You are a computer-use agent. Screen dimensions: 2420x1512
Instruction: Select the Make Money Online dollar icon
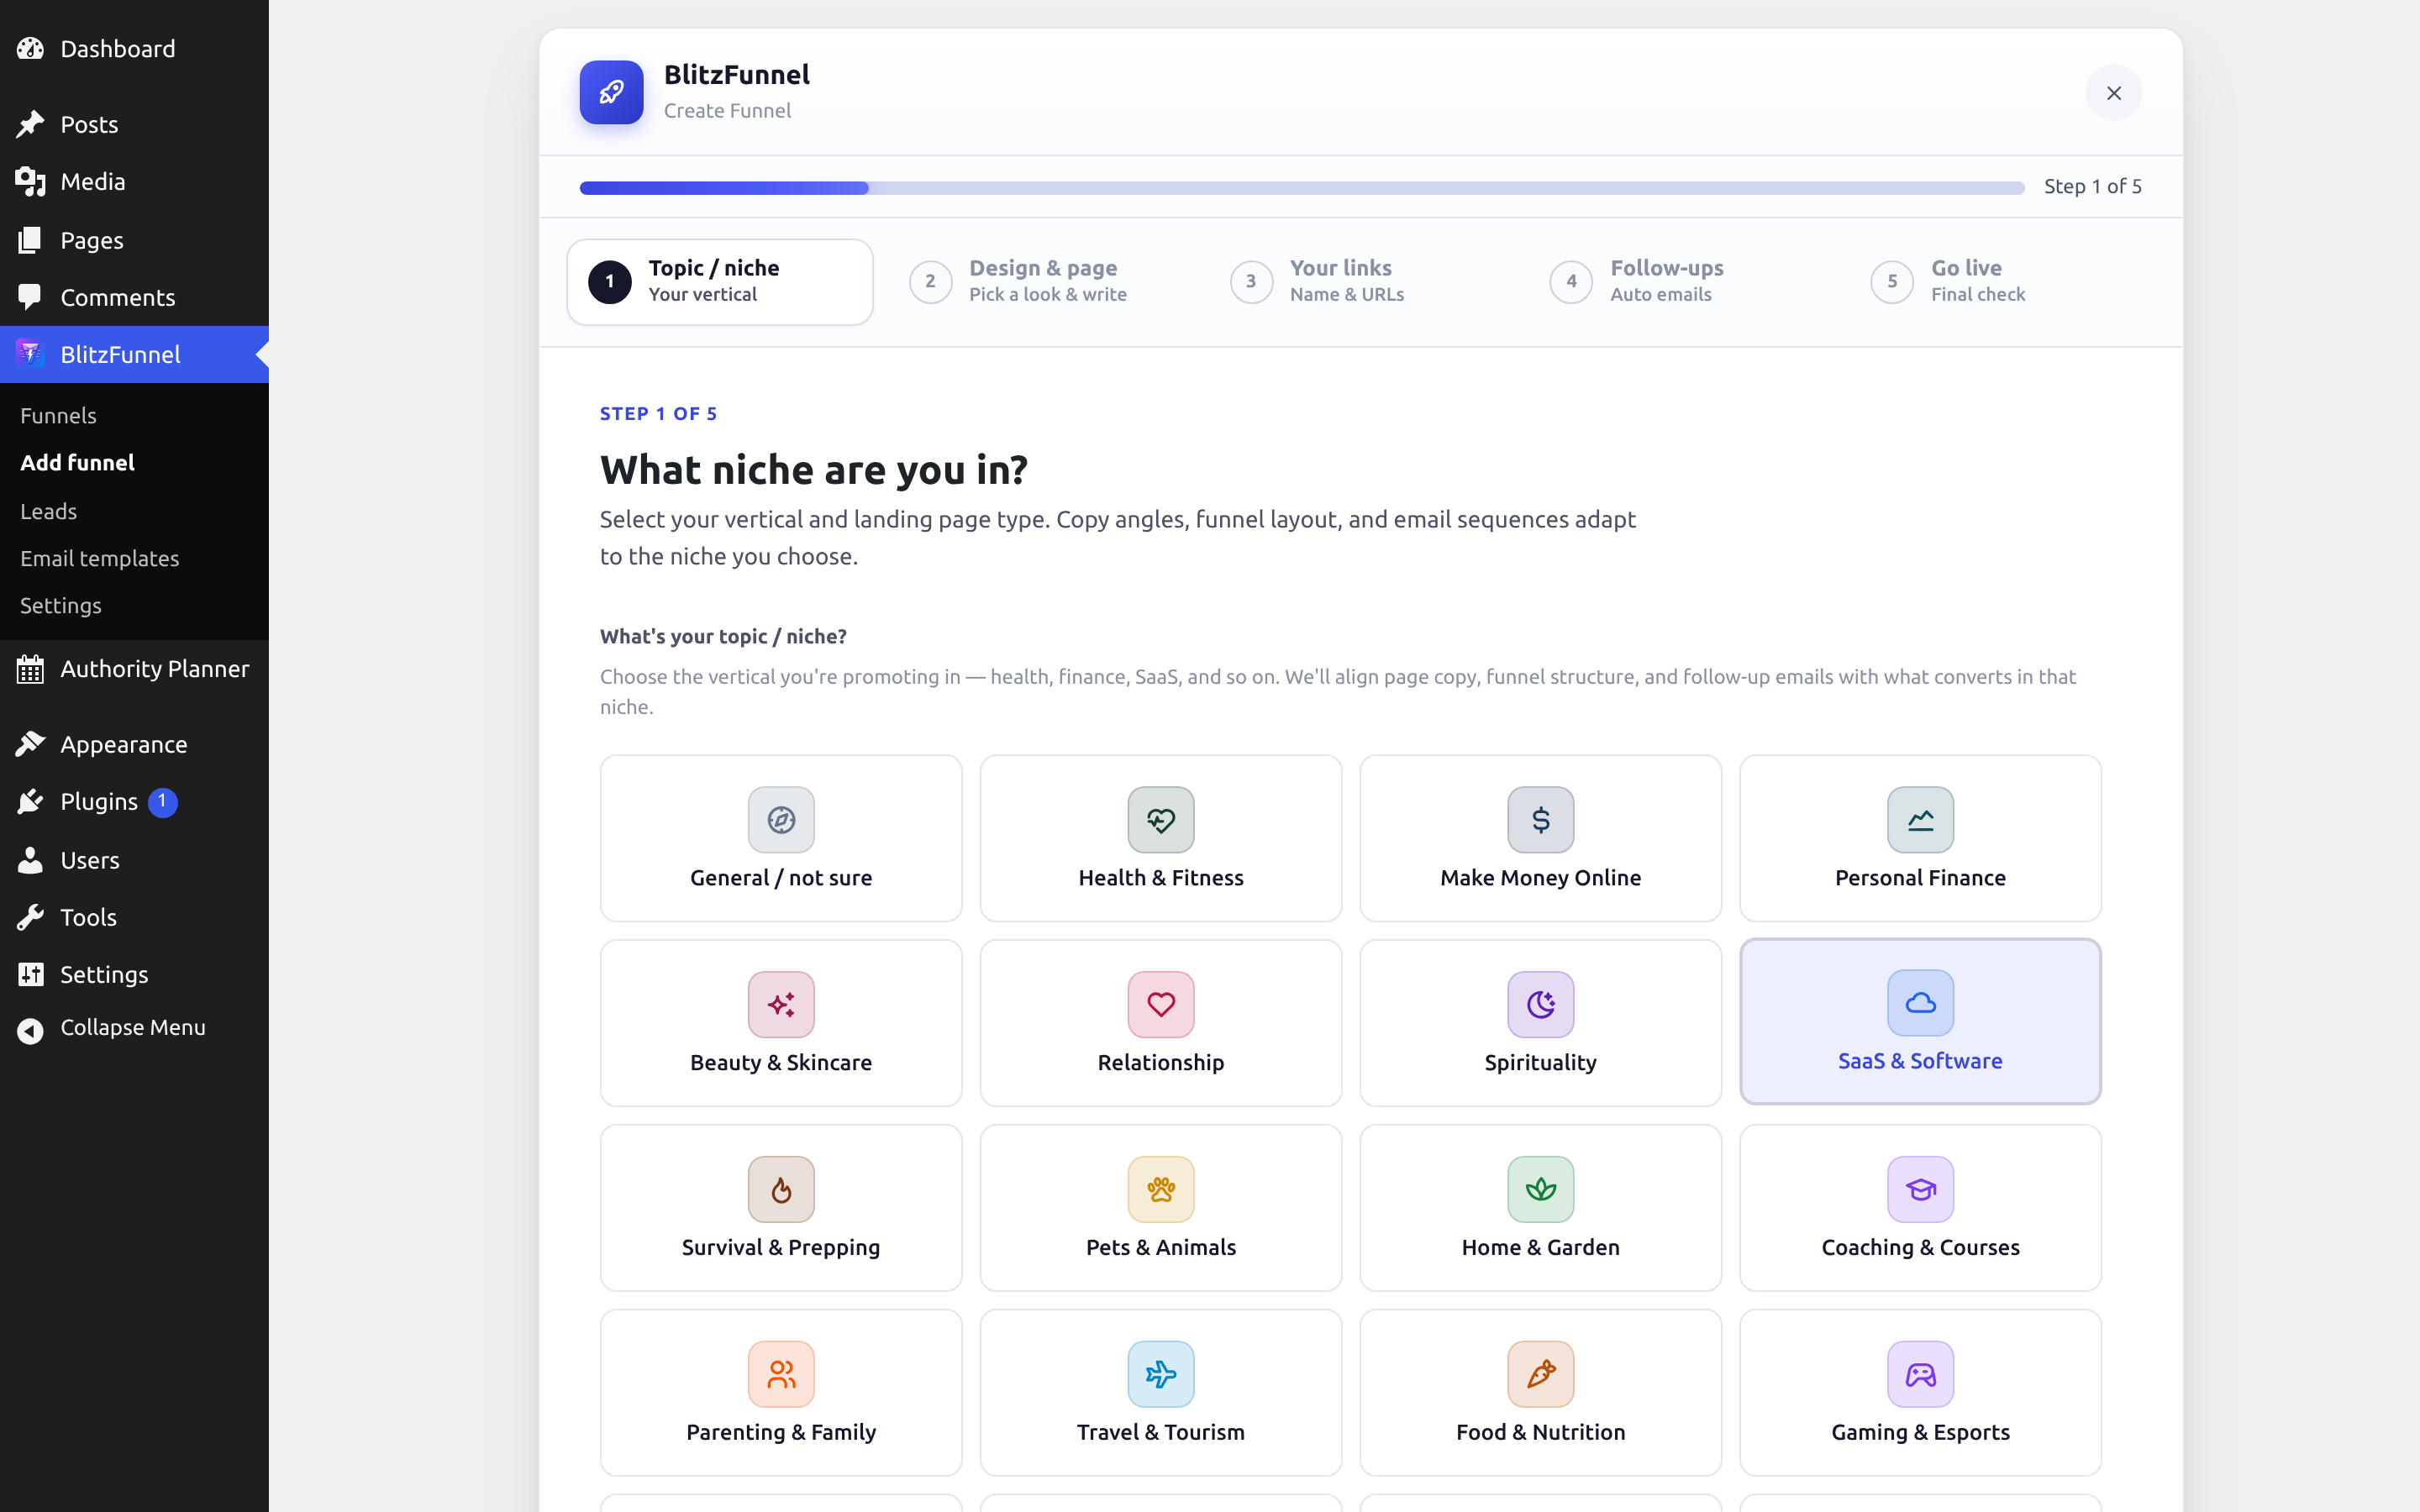click(1540, 819)
